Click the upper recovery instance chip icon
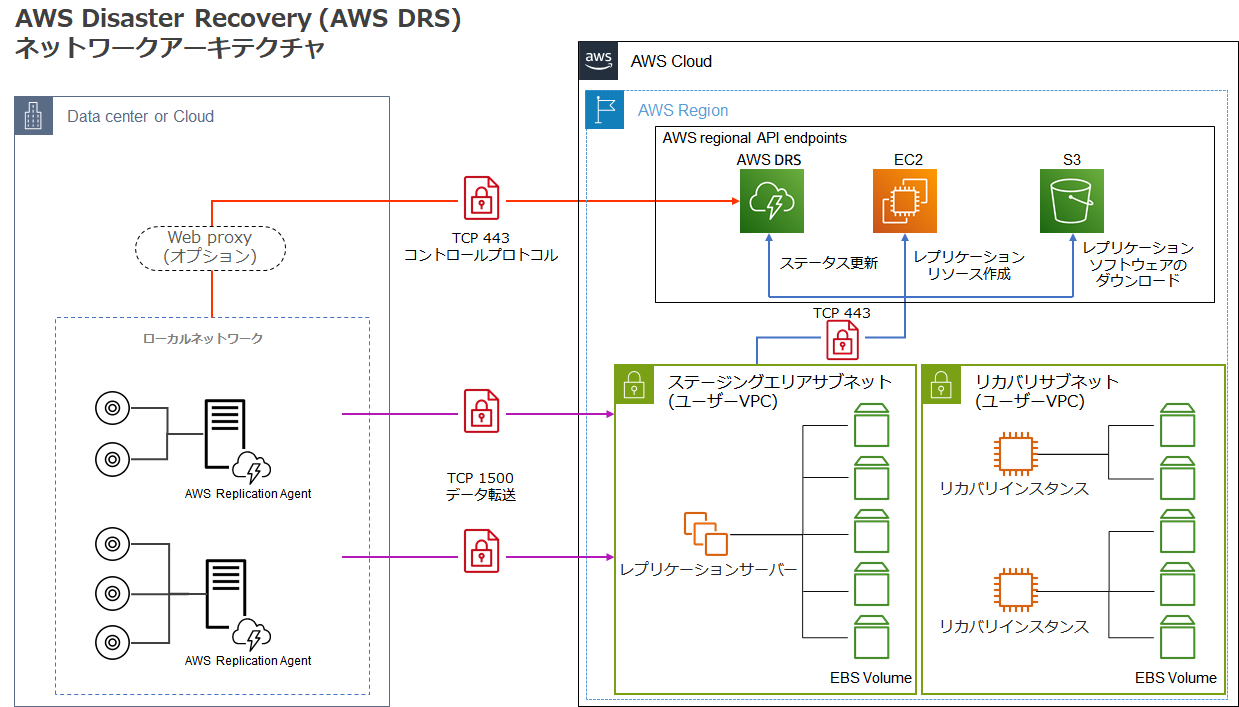The image size is (1239, 707). (x=1013, y=453)
